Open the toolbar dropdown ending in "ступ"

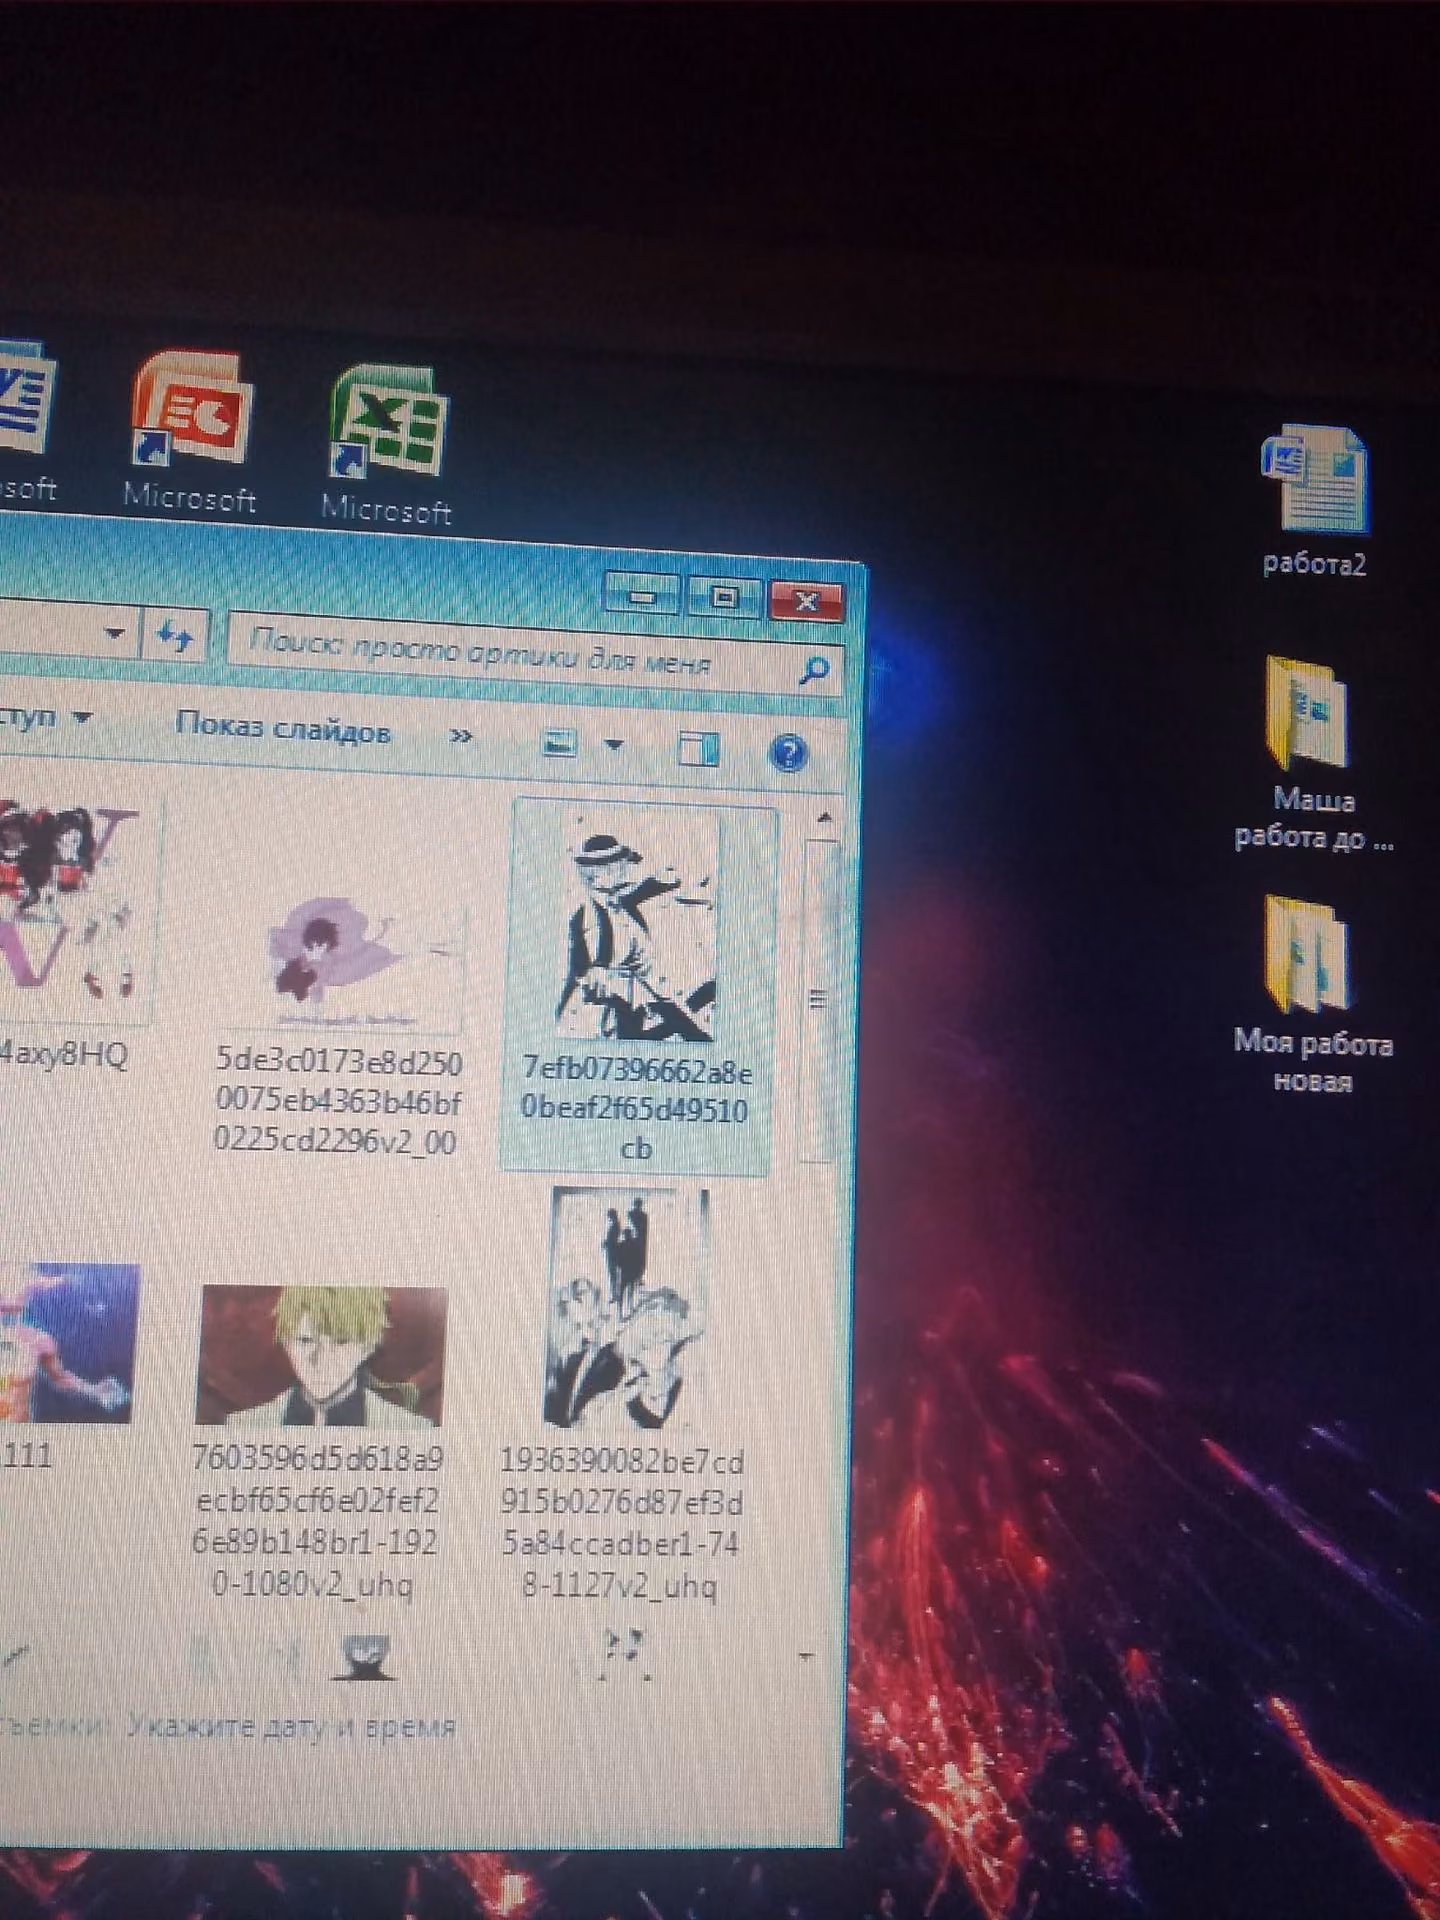tap(45, 716)
